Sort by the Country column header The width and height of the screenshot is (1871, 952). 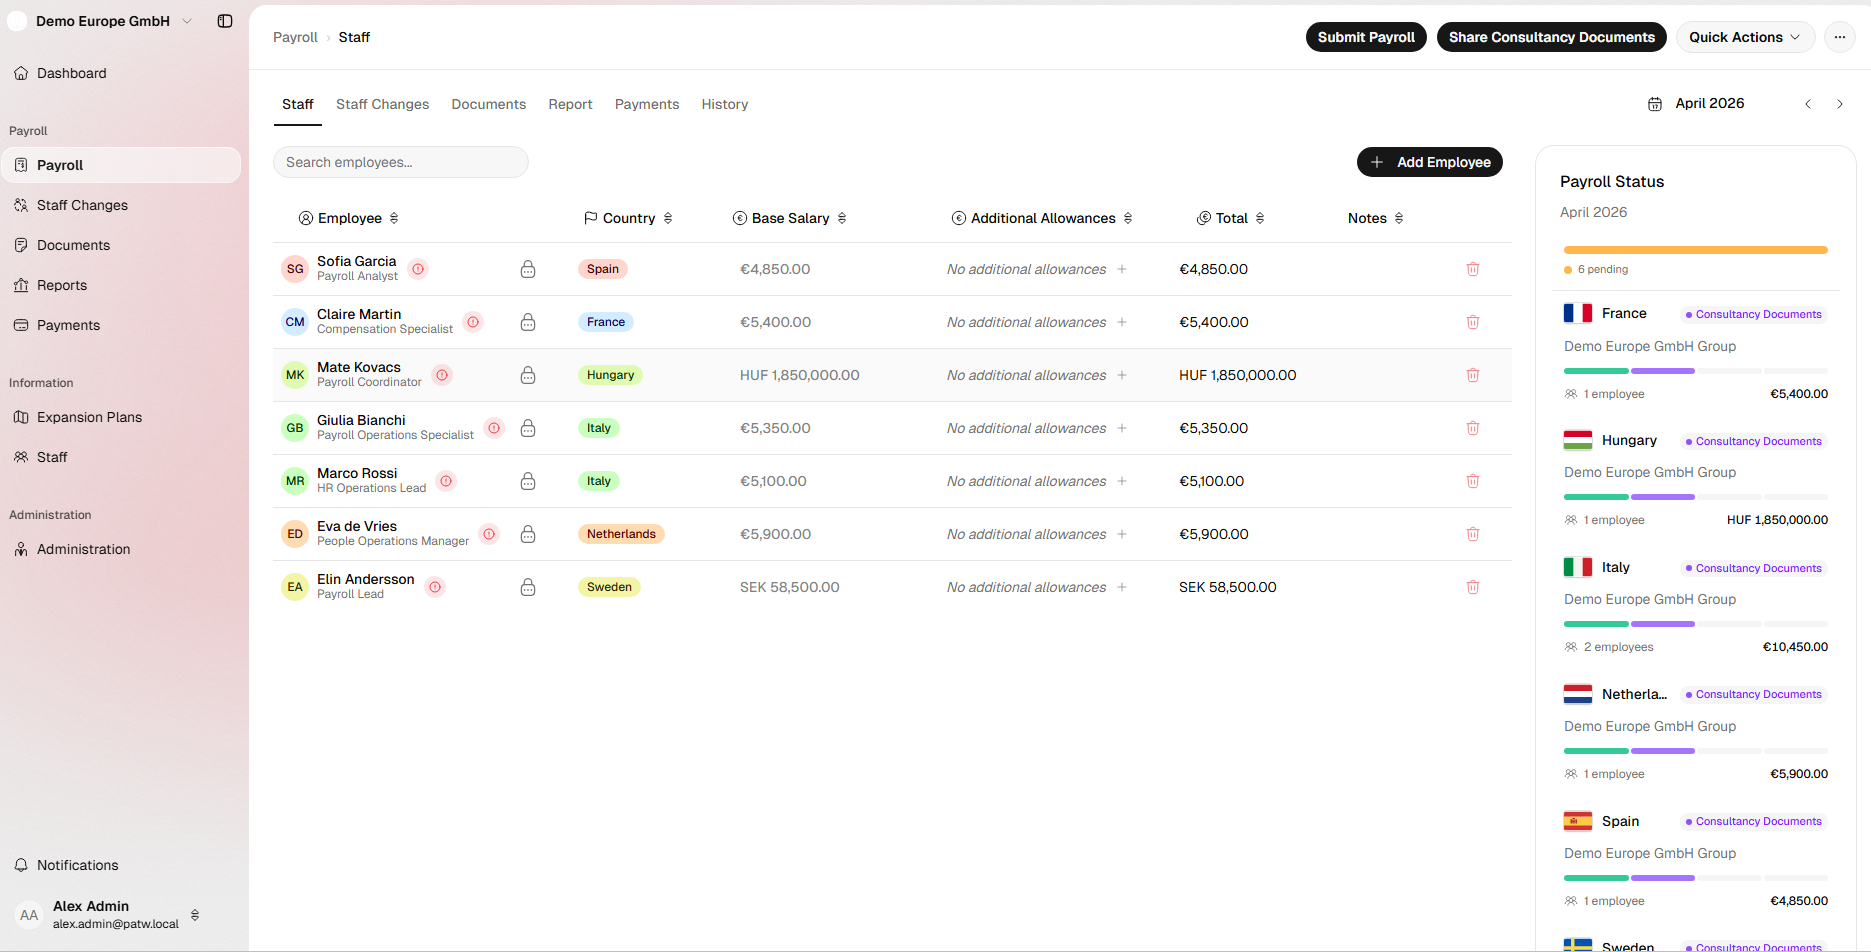click(628, 218)
